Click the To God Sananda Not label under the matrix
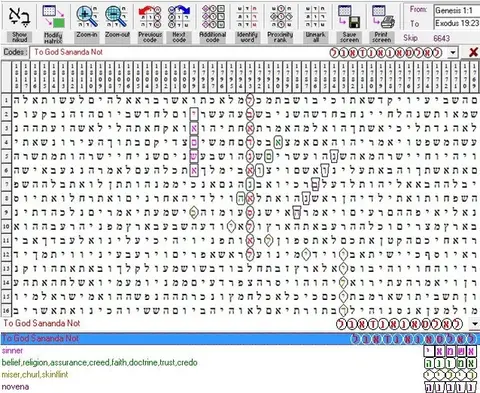The width and height of the screenshot is (480, 393). click(42, 323)
